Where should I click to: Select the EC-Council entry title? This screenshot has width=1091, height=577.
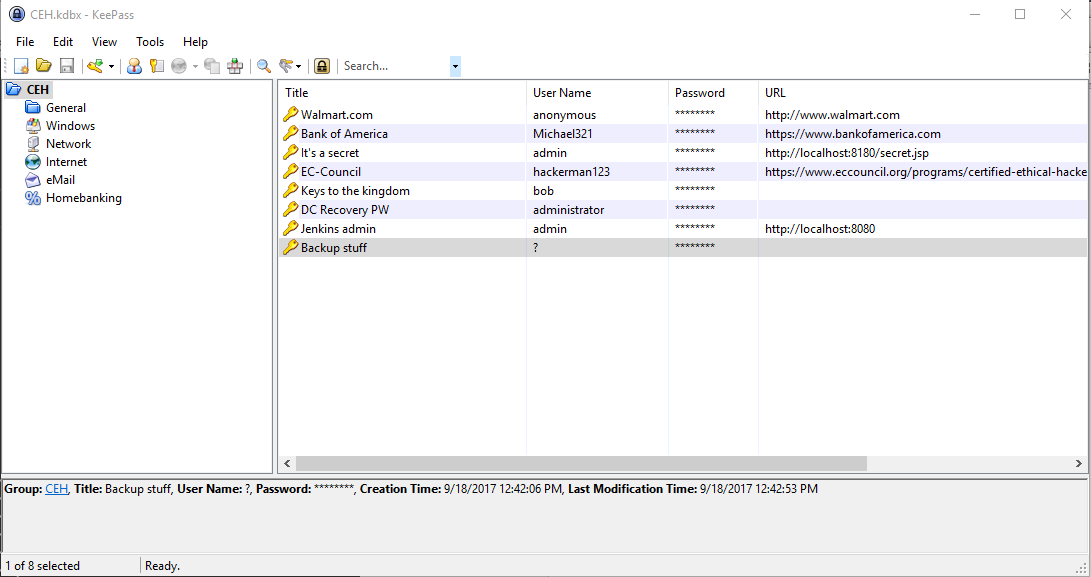pos(331,172)
